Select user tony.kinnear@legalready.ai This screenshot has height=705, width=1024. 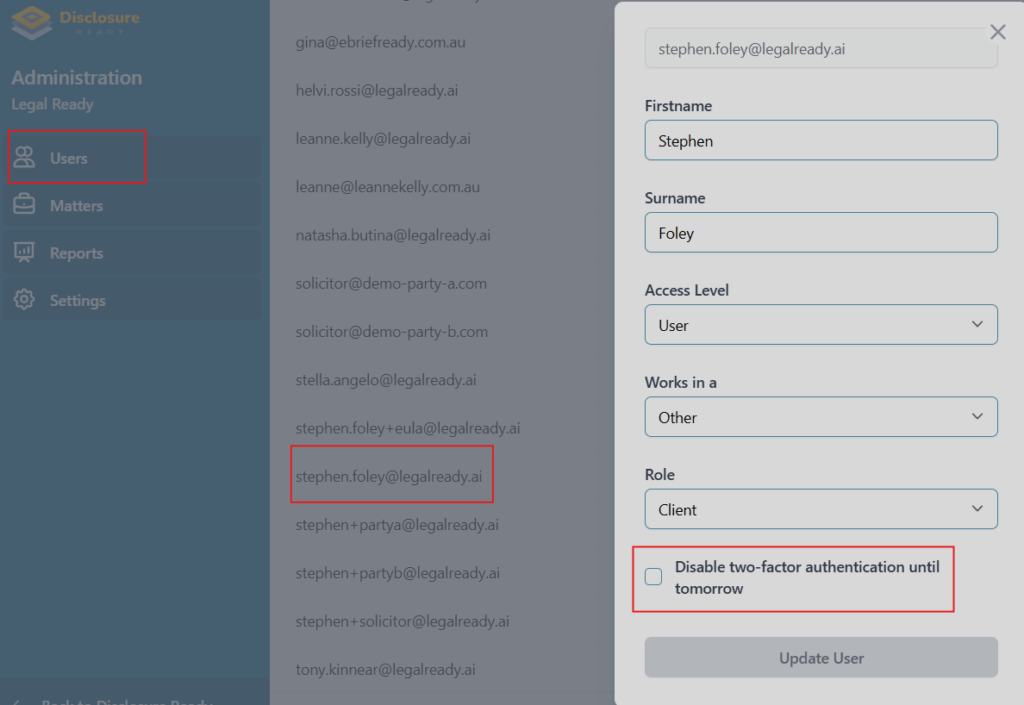(385, 669)
